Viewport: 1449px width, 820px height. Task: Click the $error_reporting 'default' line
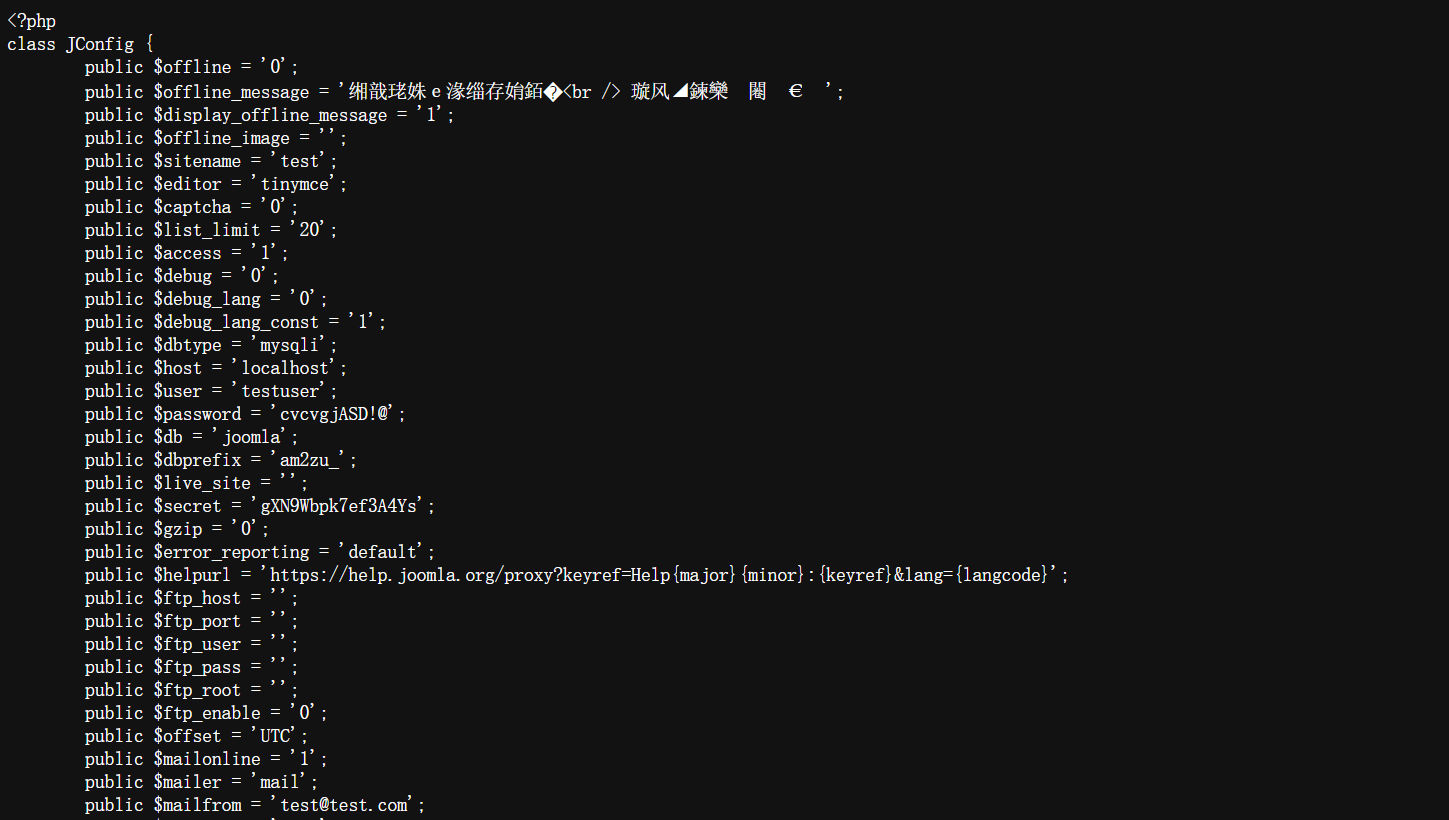[260, 551]
